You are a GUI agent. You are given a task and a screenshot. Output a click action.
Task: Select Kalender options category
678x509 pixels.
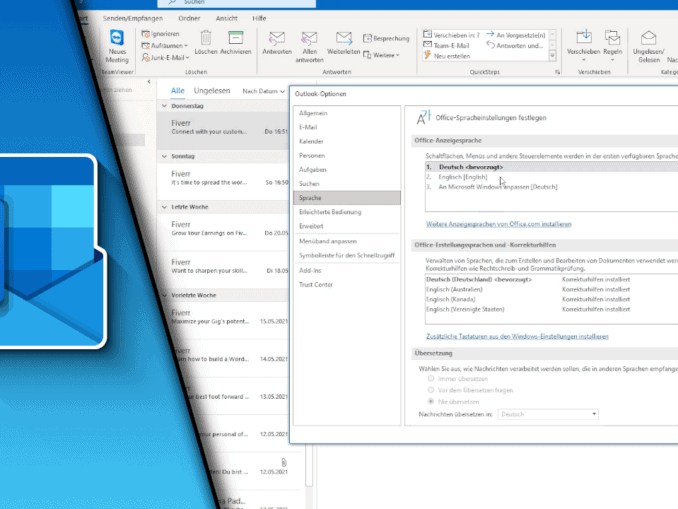[347, 141]
